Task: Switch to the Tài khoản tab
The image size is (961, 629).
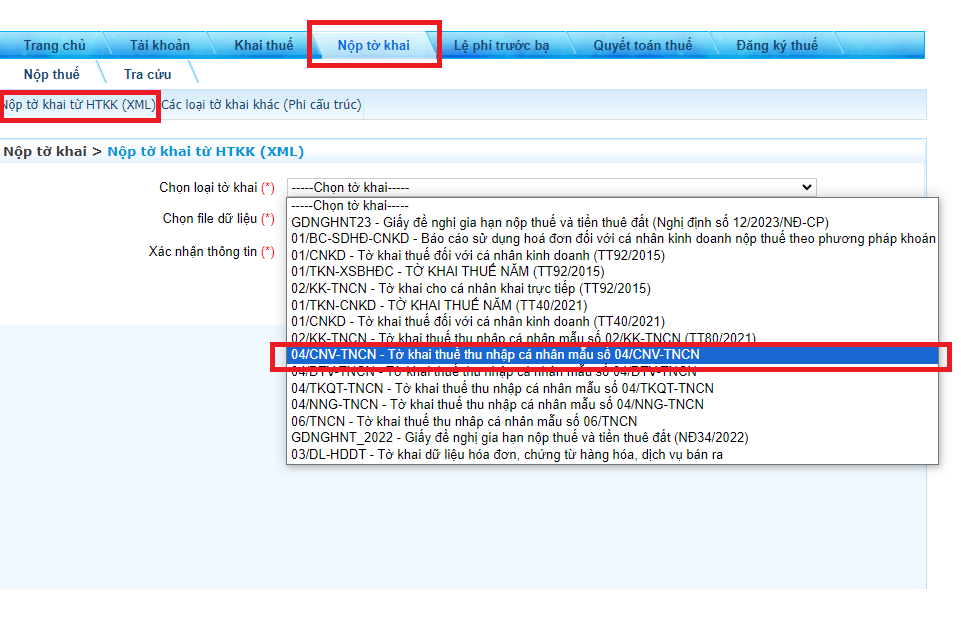Action: point(159,46)
